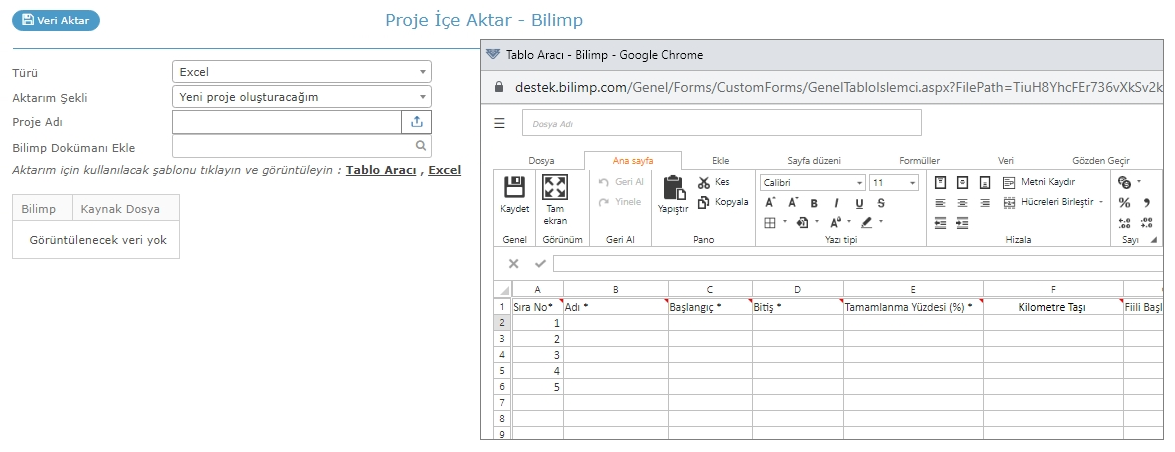Open the fill color dropdown arrow

817,222
